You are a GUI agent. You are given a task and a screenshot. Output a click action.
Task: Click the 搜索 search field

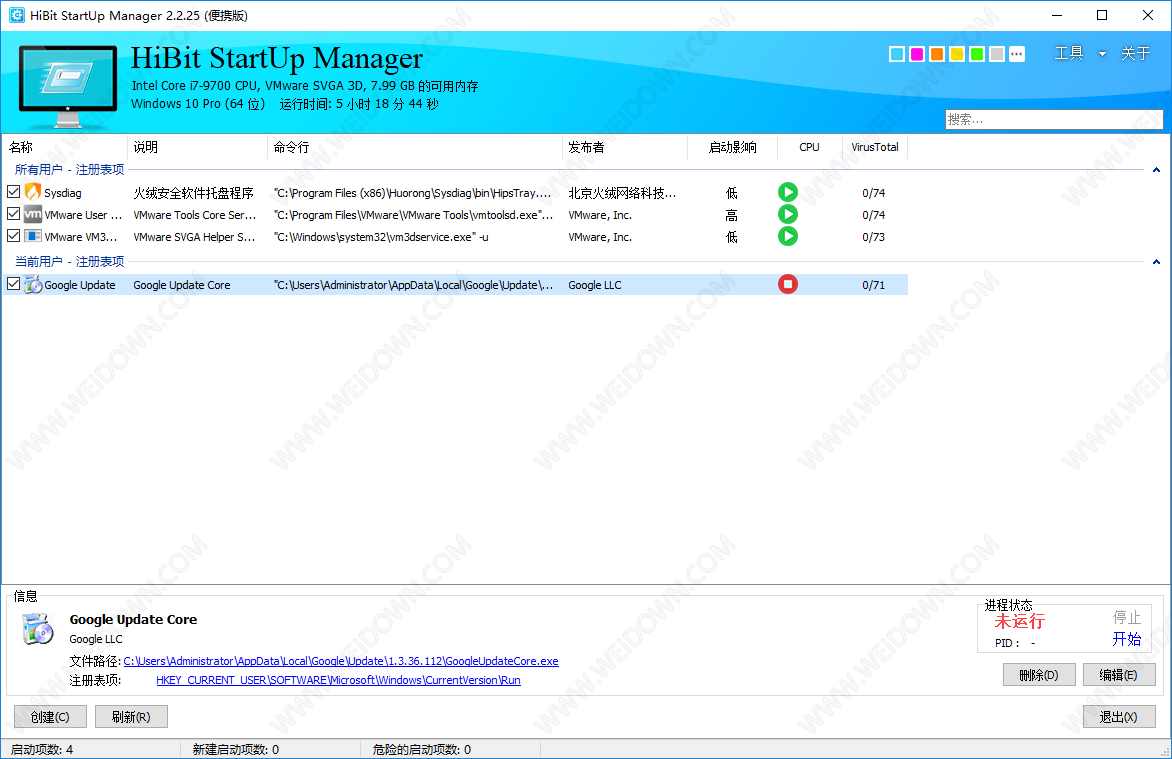[x=1054, y=119]
